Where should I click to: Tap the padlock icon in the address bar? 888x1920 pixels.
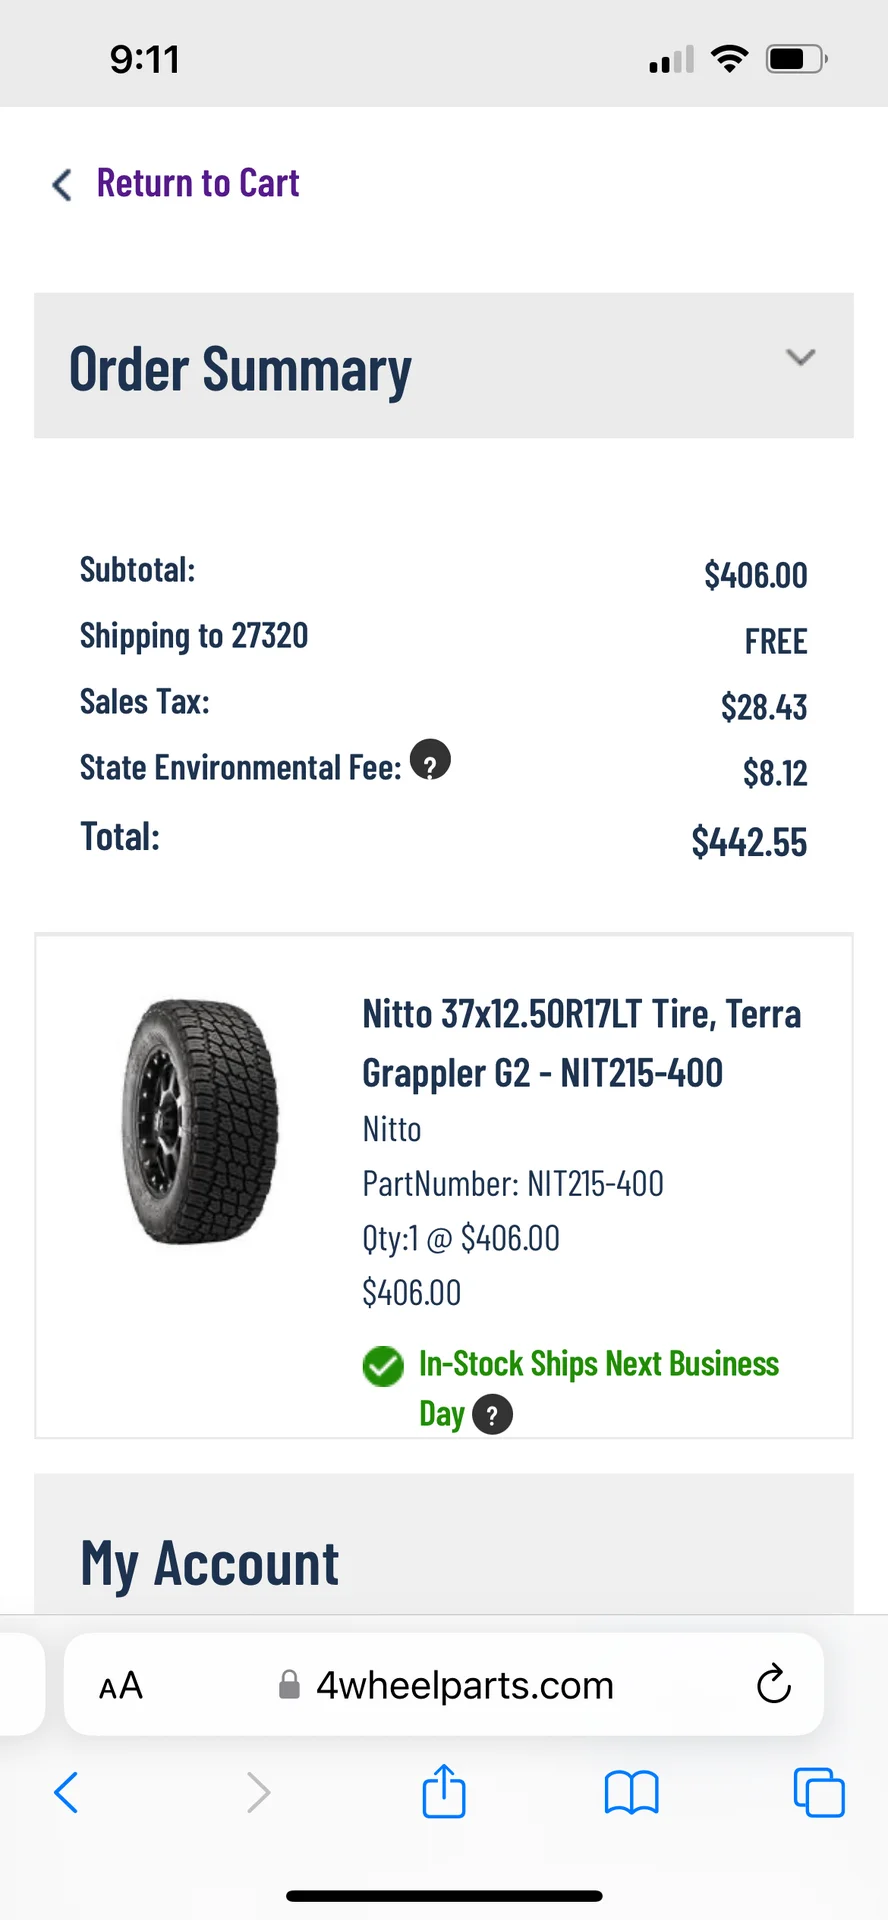pos(289,1685)
